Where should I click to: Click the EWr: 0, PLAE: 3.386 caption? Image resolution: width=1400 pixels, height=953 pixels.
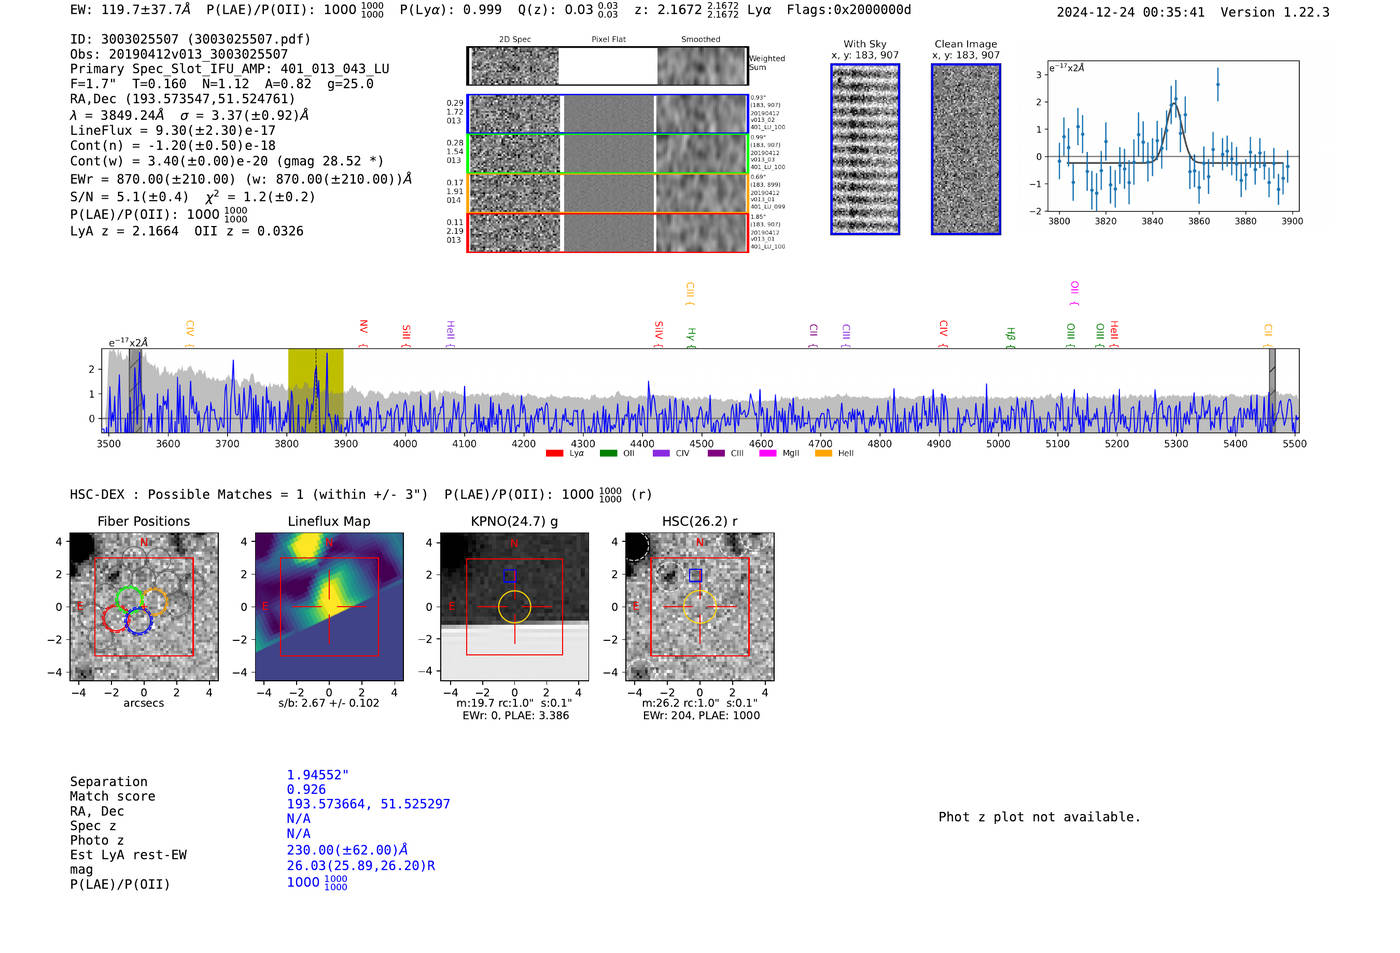tap(515, 715)
